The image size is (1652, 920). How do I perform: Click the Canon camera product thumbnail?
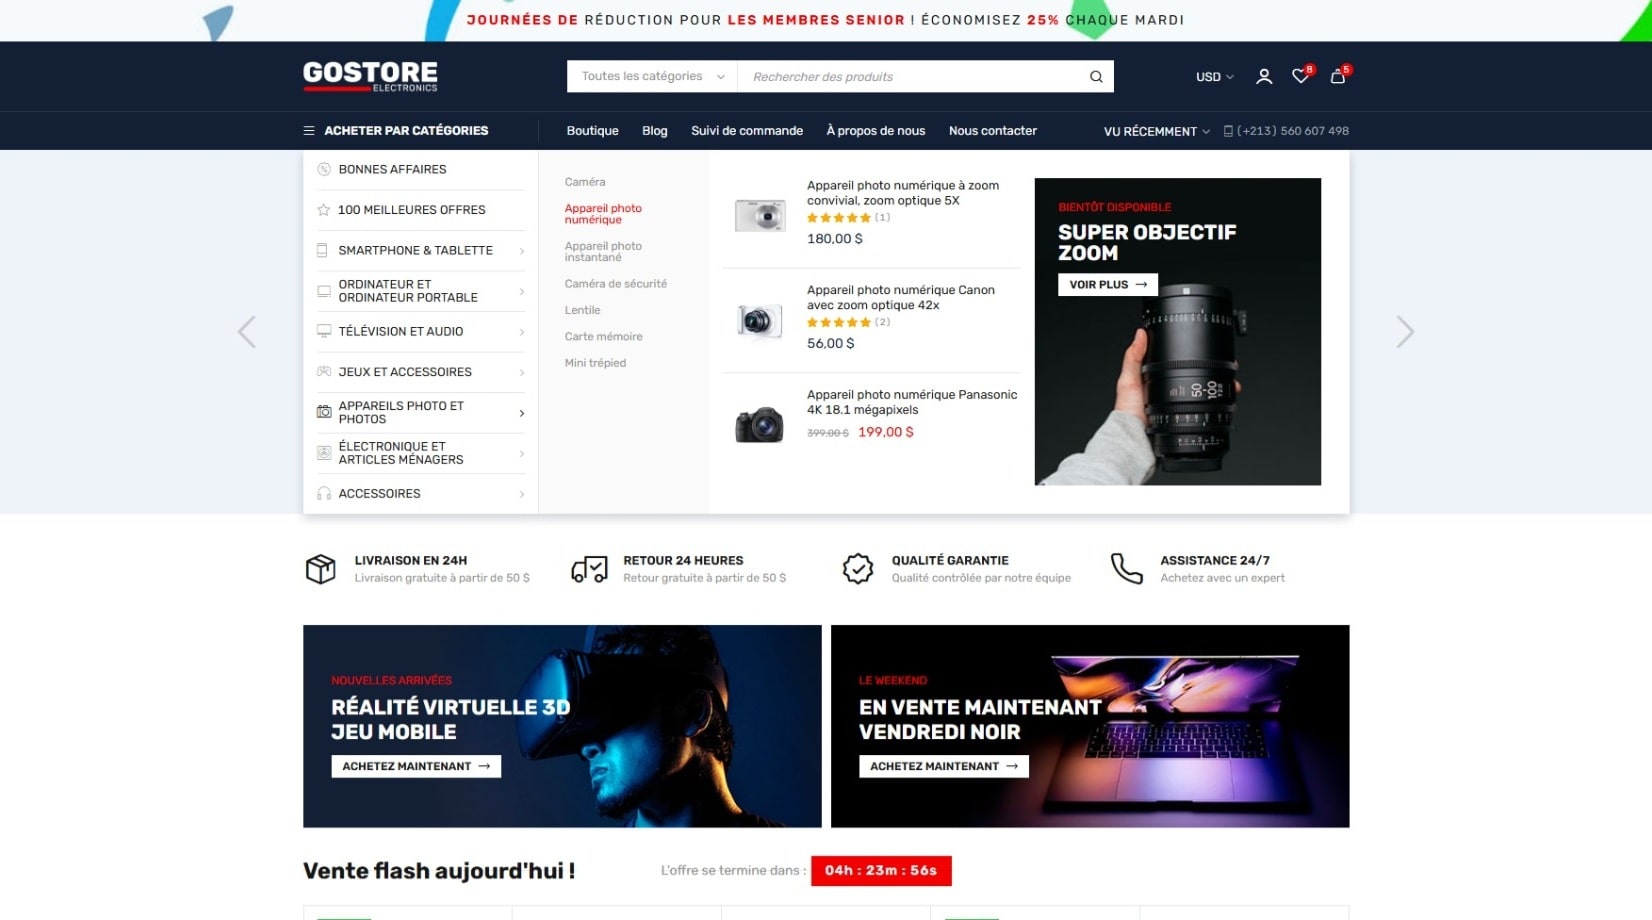pyautogui.click(x=759, y=320)
